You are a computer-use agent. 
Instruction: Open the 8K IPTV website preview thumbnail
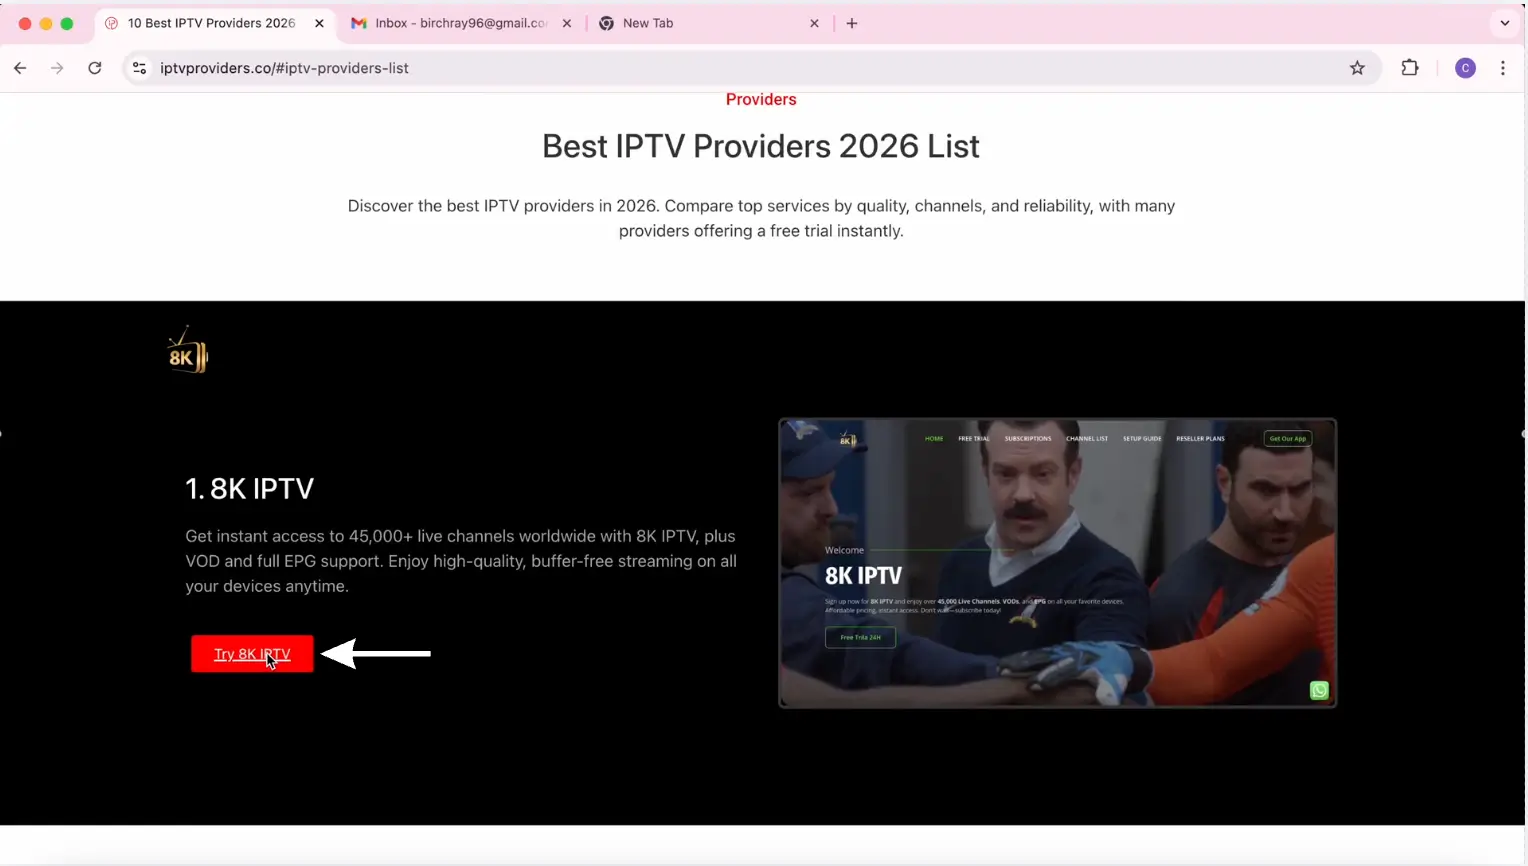coord(1057,563)
